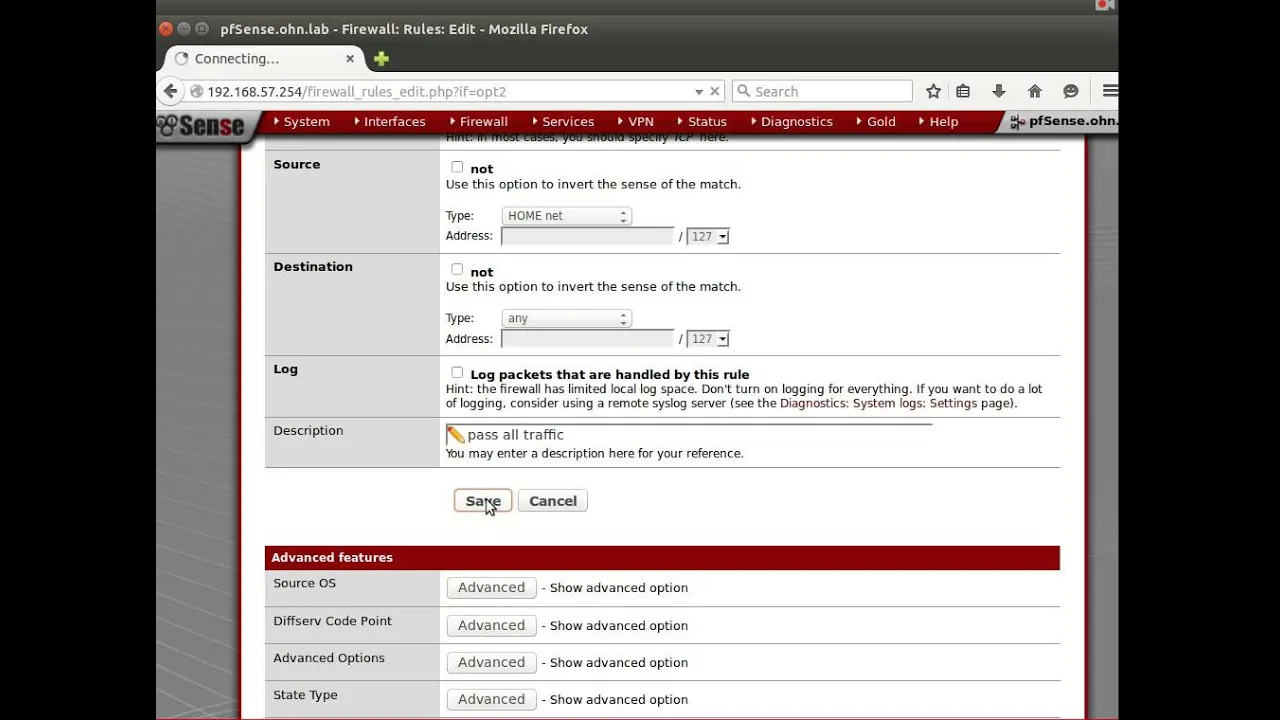Click the screen recording indicator icon

pos(1104,5)
